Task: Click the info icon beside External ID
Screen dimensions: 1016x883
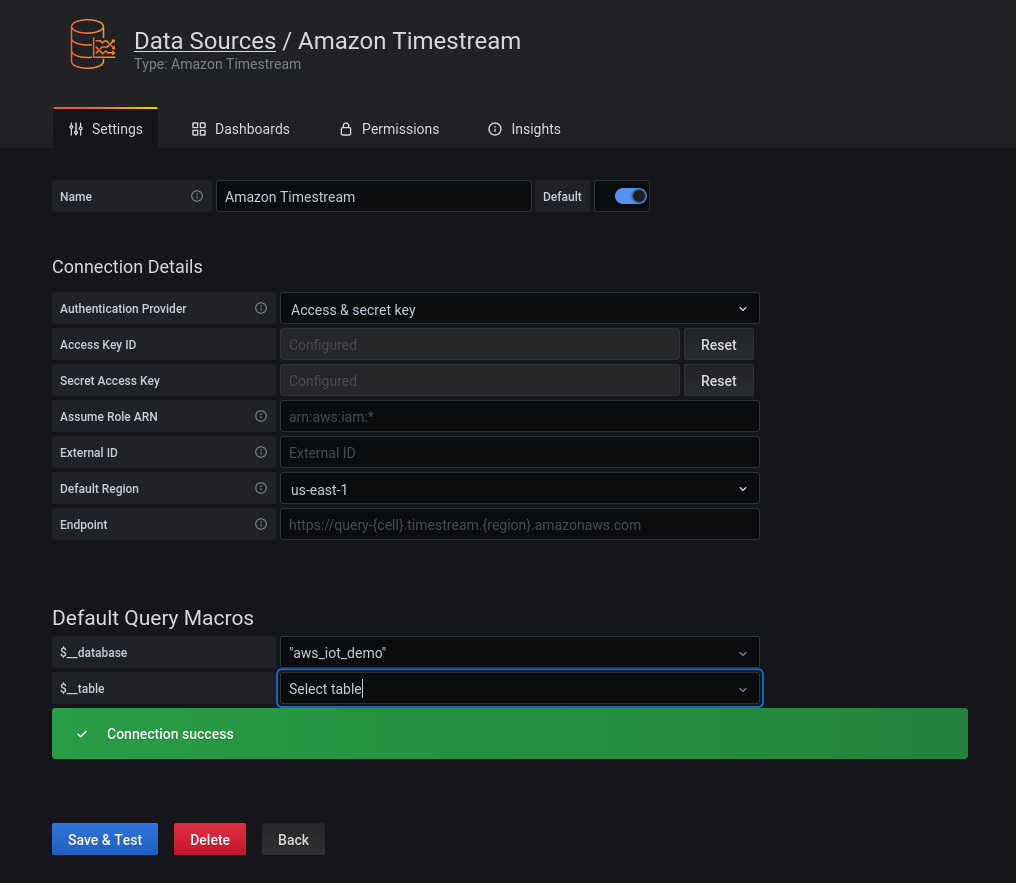Action: pyautogui.click(x=261, y=452)
